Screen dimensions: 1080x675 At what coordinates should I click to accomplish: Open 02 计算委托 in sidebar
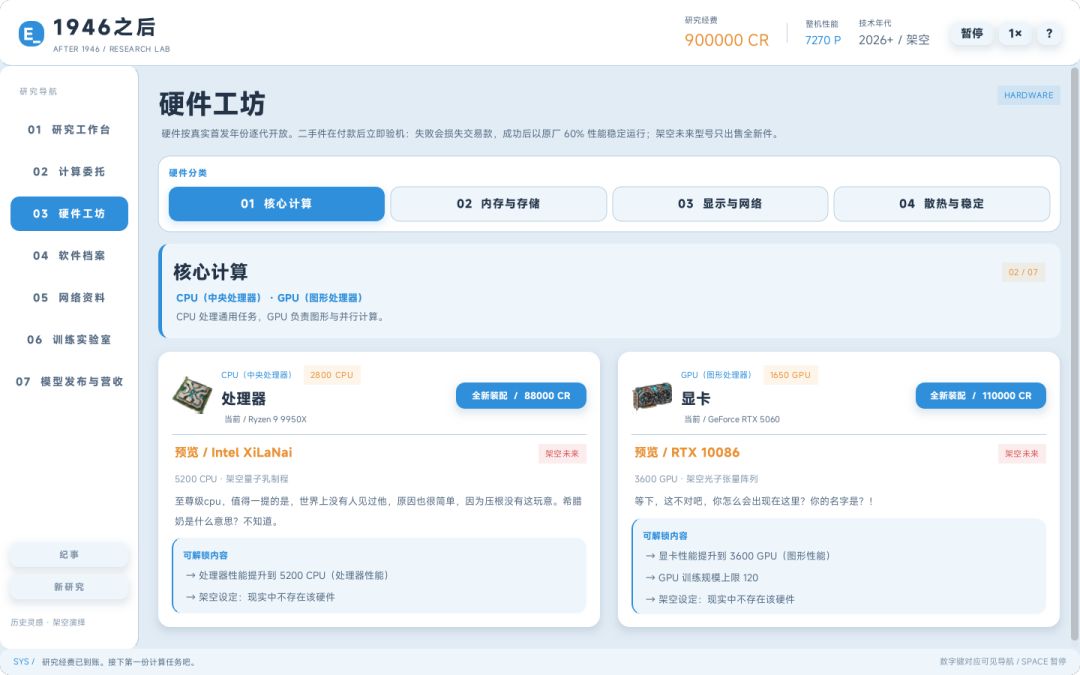(69, 172)
